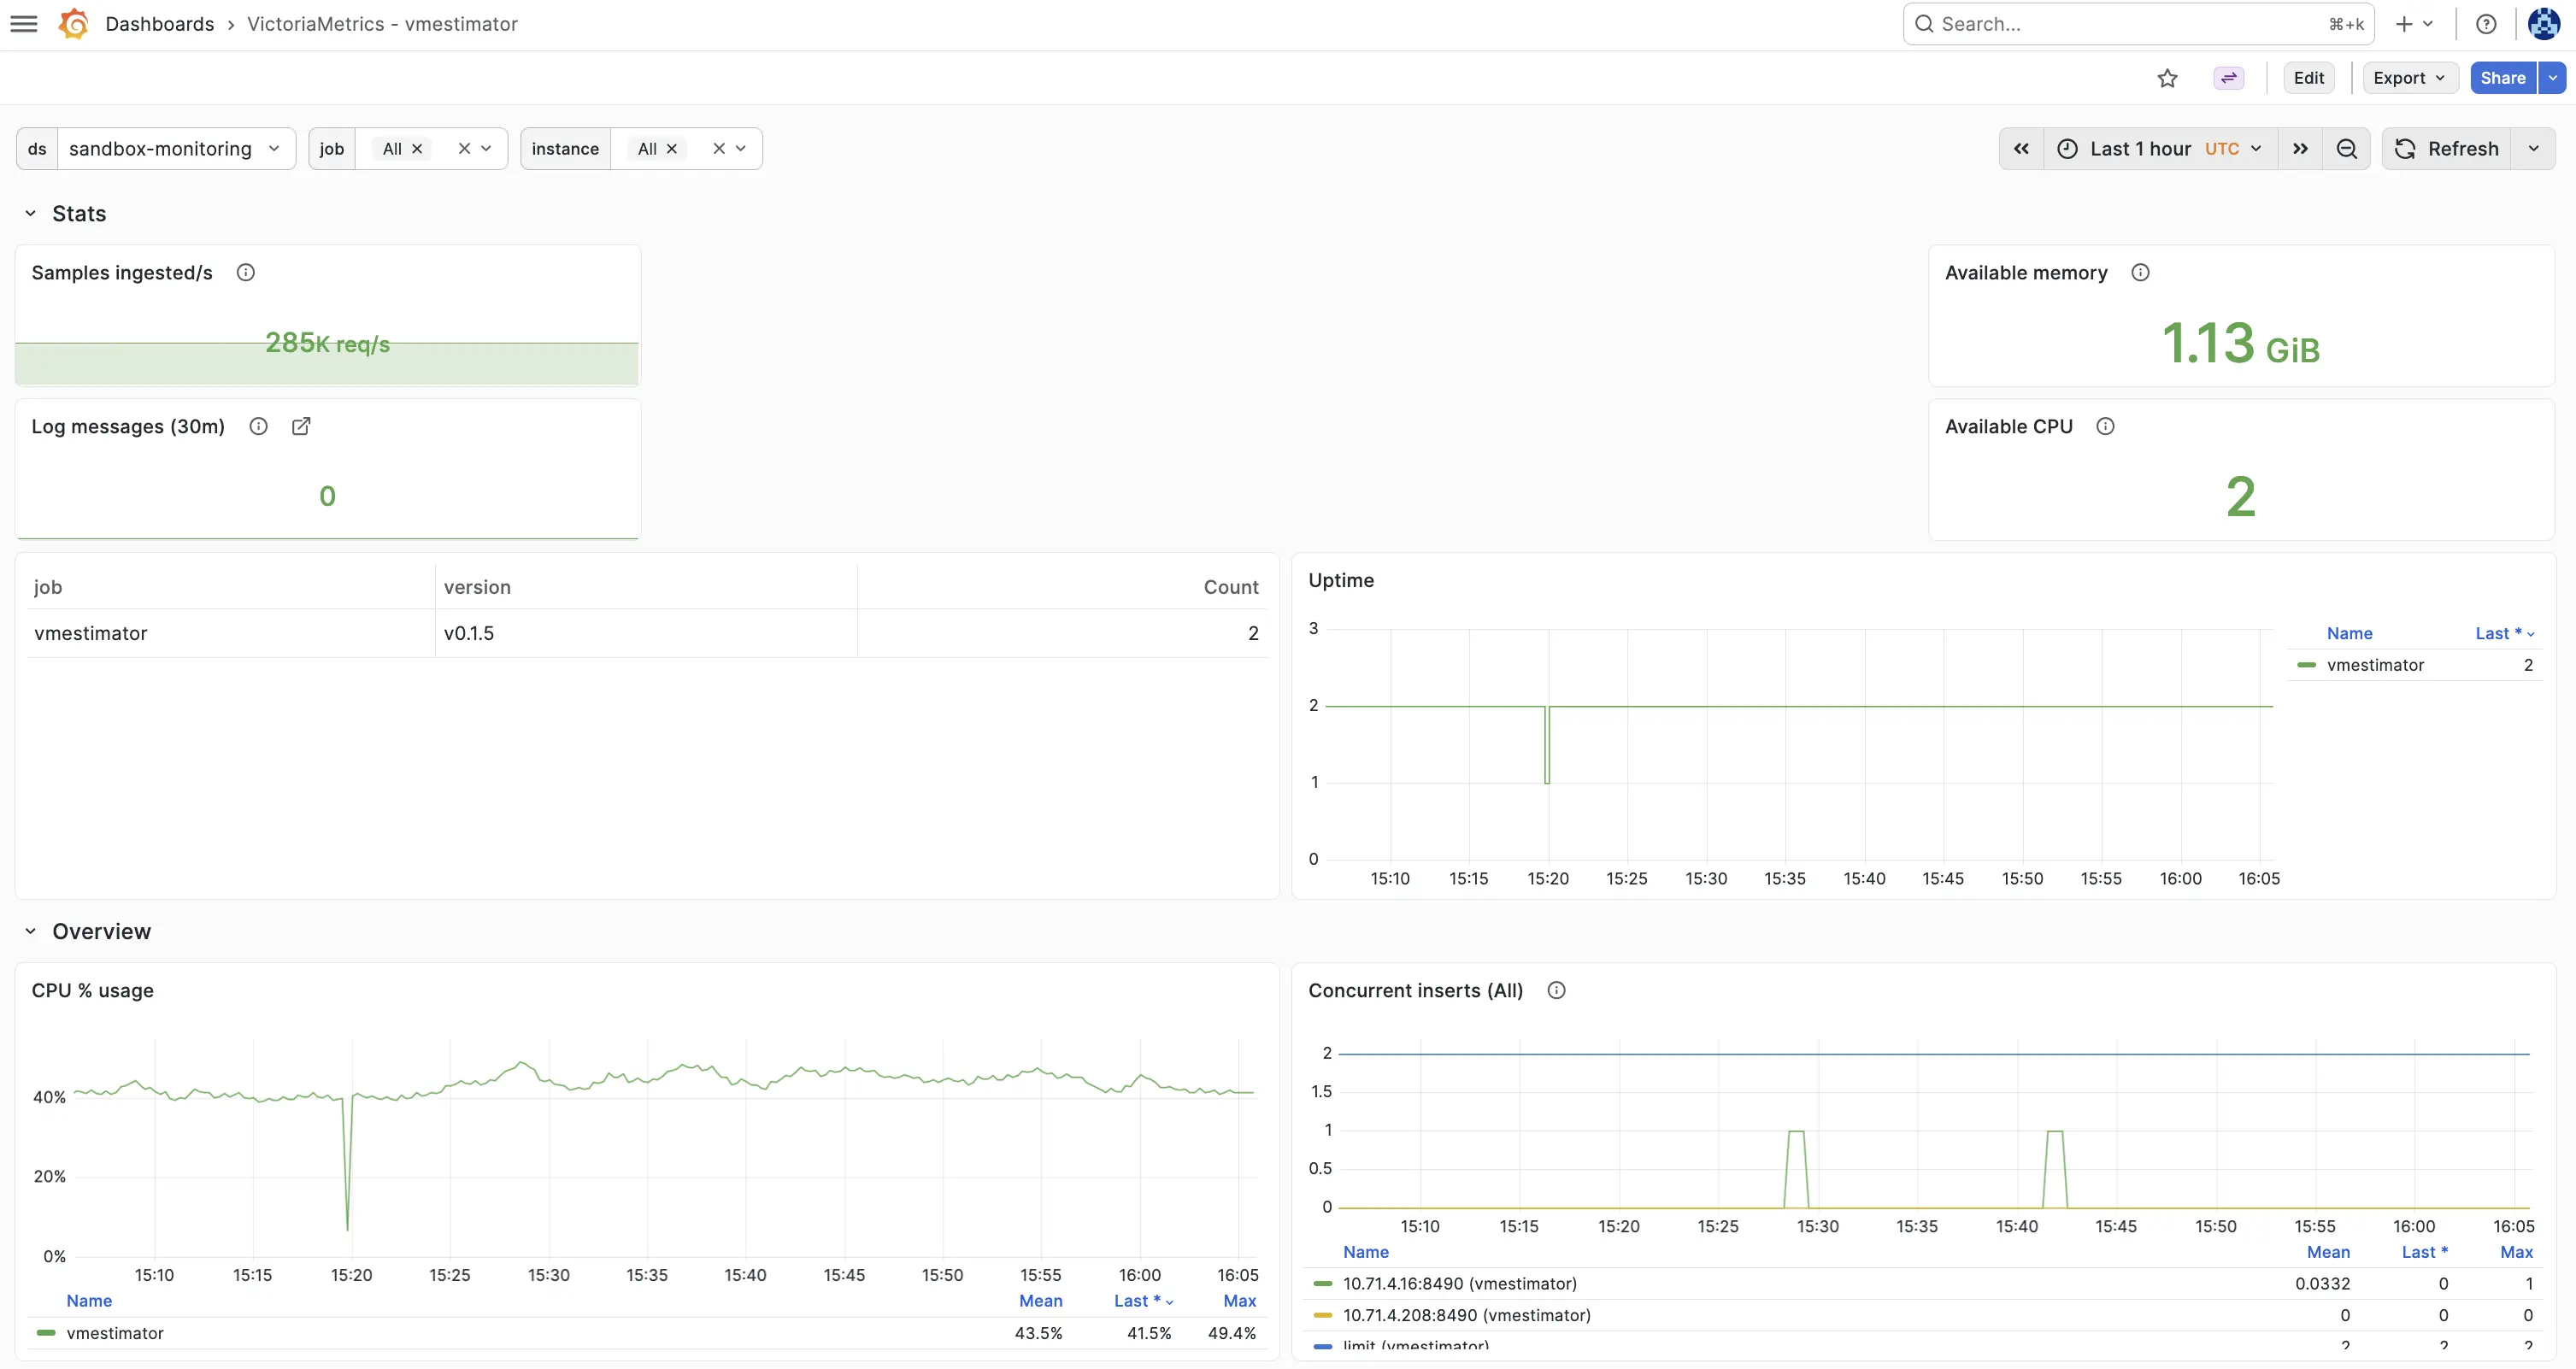Toggle 10.71.4.208:8490 series visibility
Viewport: 2576px width, 1369px height.
(x=1466, y=1315)
